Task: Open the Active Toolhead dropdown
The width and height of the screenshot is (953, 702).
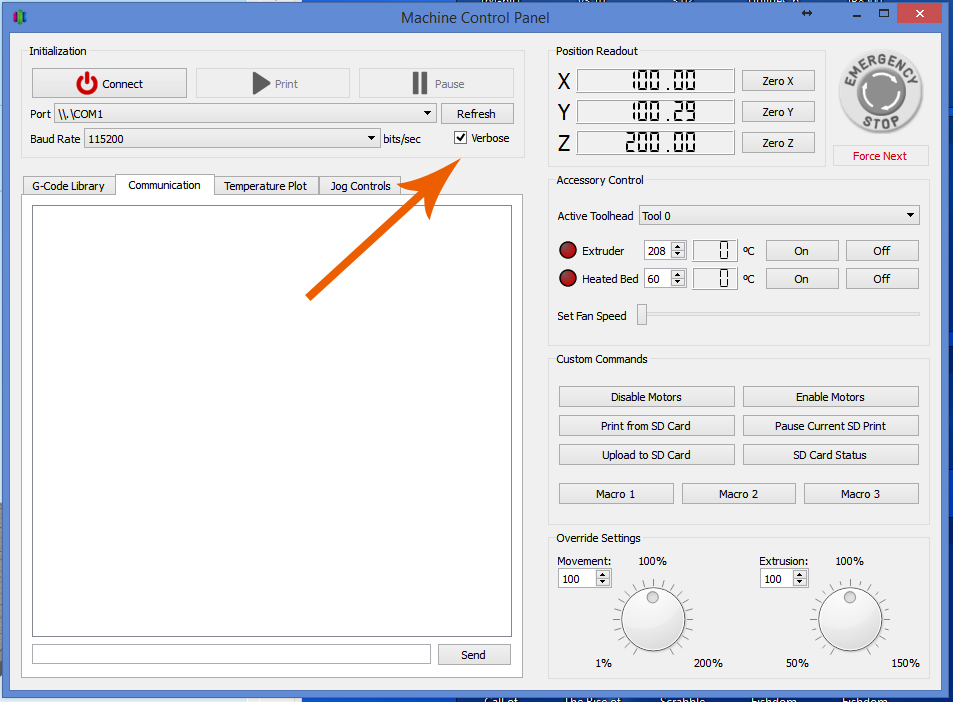Action: click(x=779, y=215)
